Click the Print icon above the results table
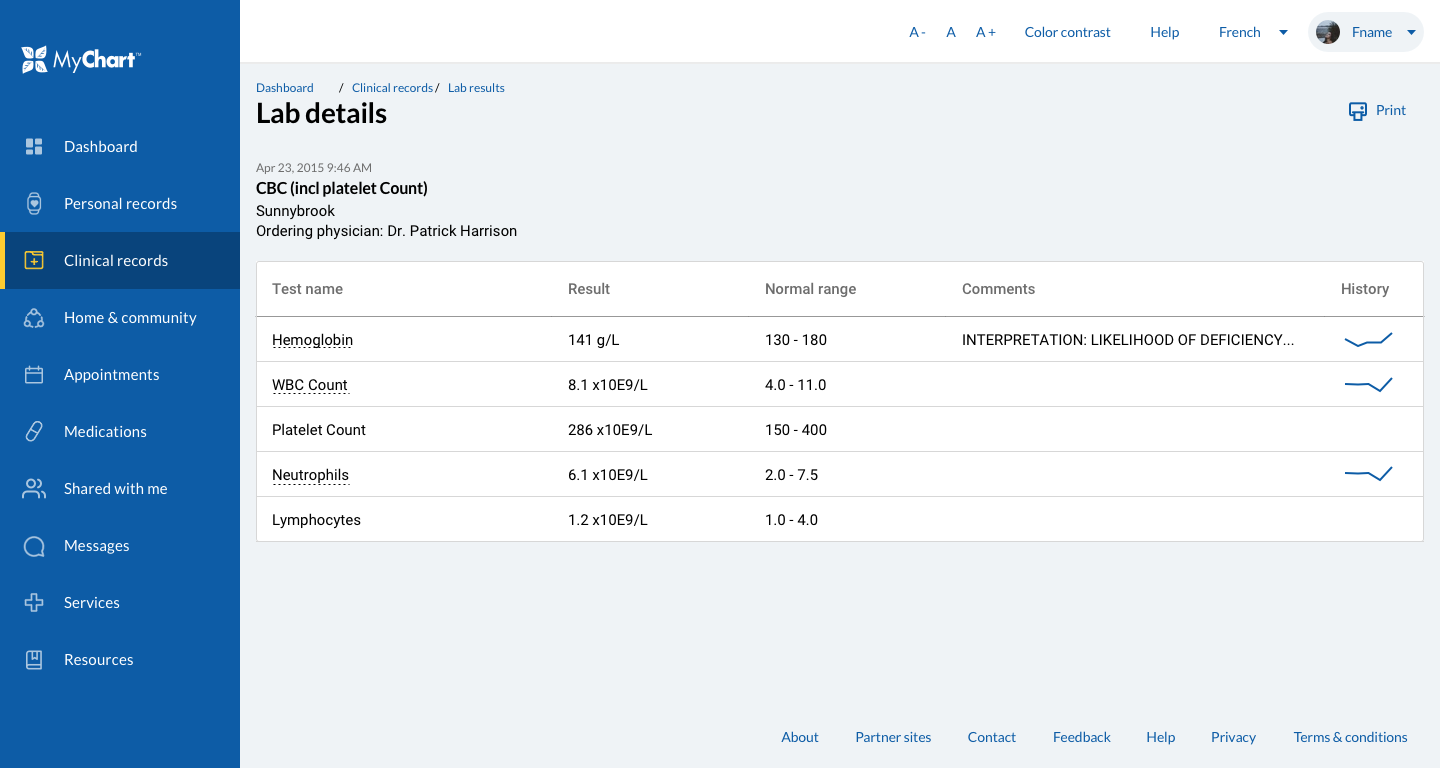Image resolution: width=1440 pixels, height=768 pixels. (x=1357, y=111)
